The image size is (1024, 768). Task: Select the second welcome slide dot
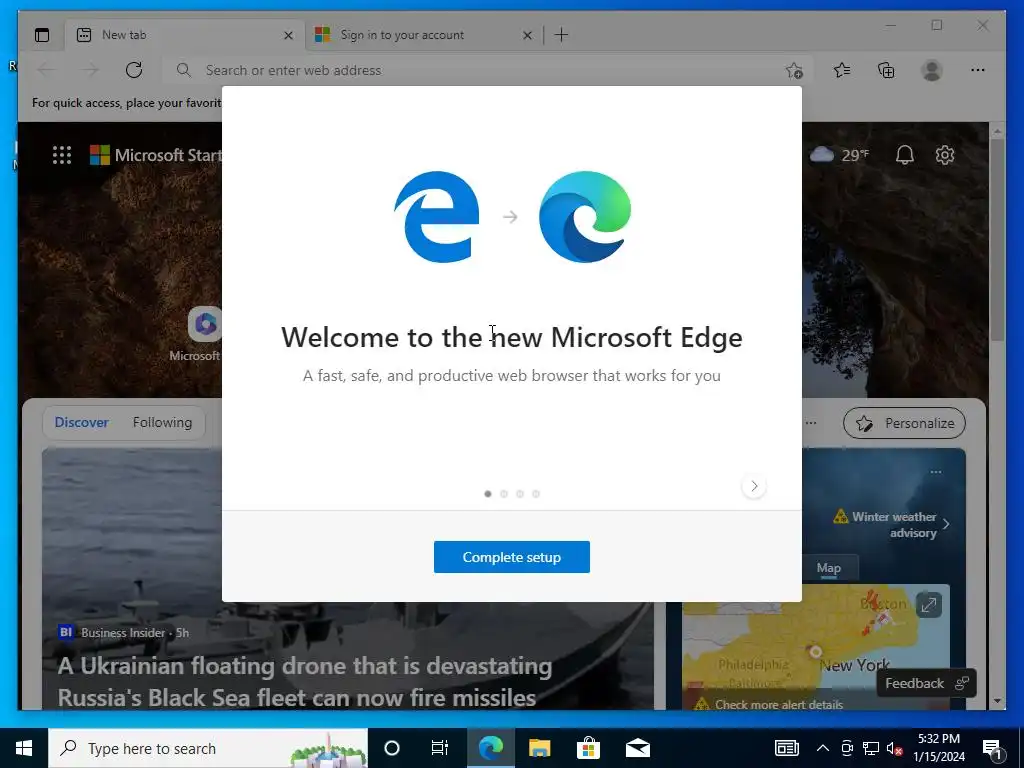504,494
